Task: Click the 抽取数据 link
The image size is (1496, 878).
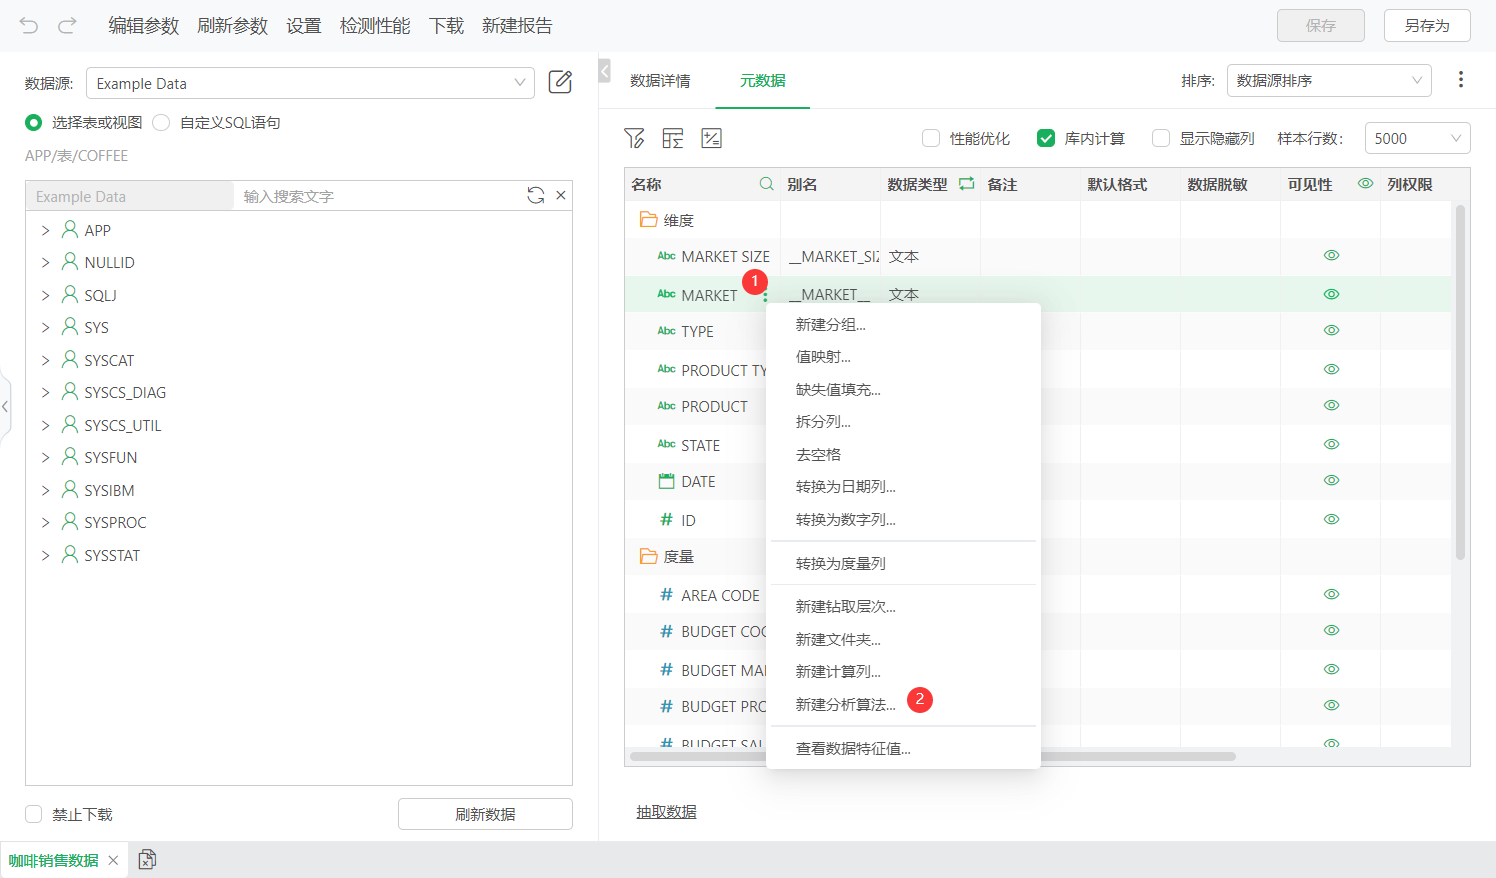Action: tap(666, 812)
